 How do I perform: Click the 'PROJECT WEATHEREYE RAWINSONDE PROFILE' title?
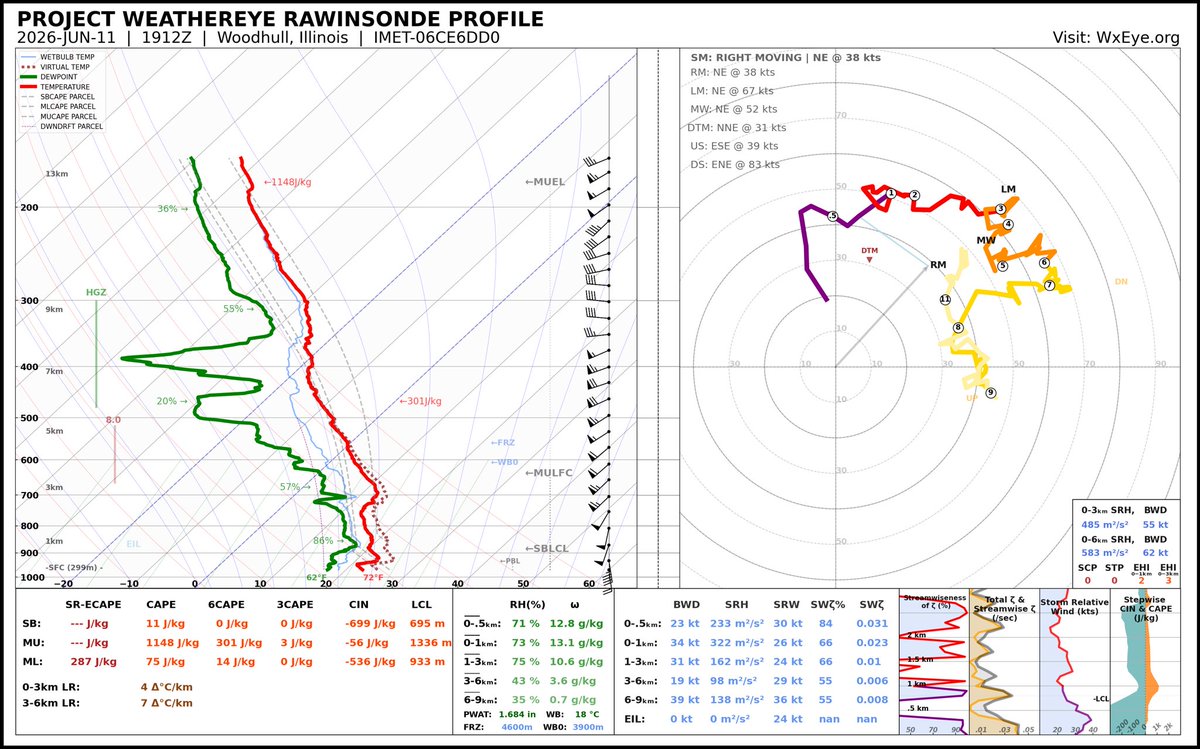281,19
